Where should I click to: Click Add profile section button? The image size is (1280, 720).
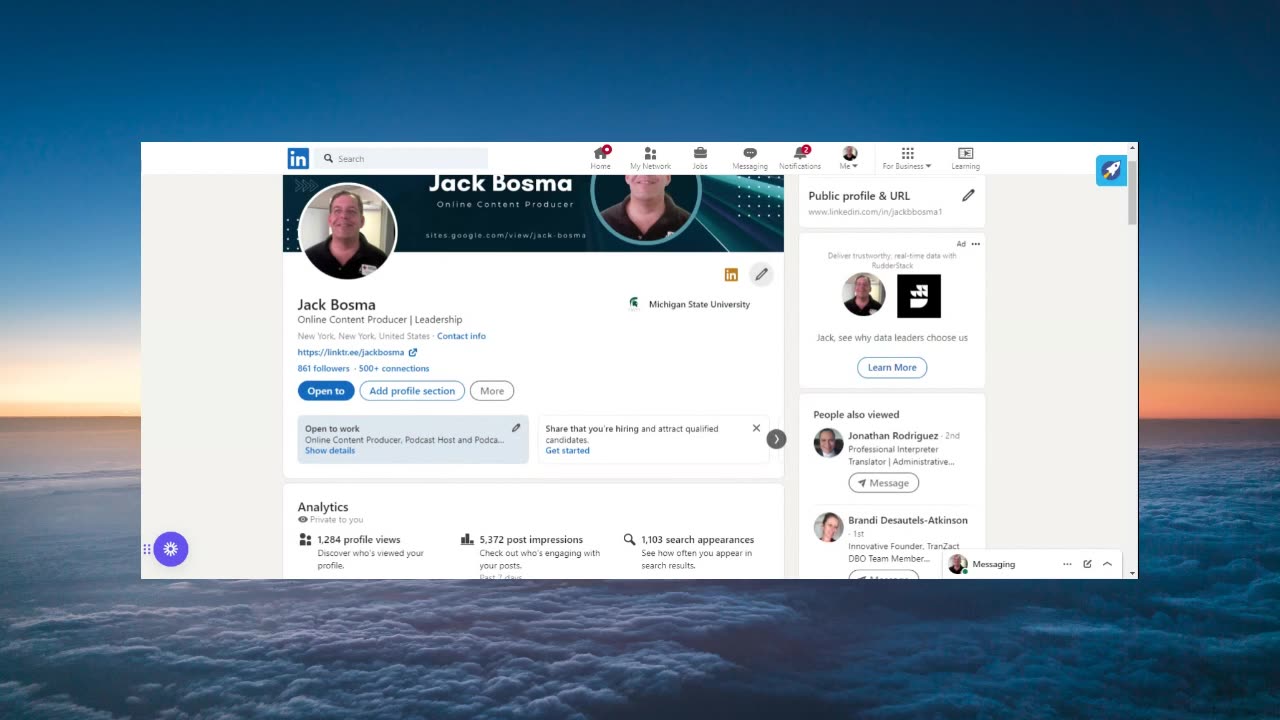[x=412, y=391]
